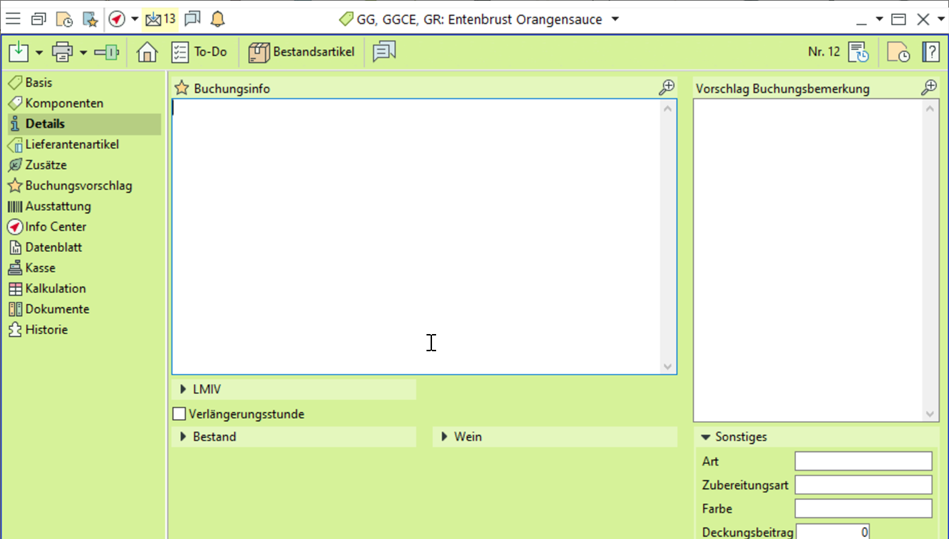This screenshot has width=949, height=539.
Task: Click the help question mark icon
Action: (930, 52)
